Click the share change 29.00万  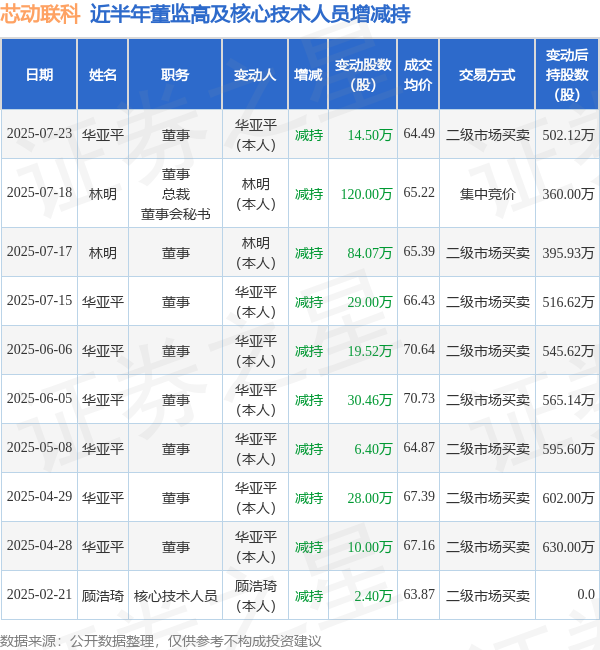point(369,302)
